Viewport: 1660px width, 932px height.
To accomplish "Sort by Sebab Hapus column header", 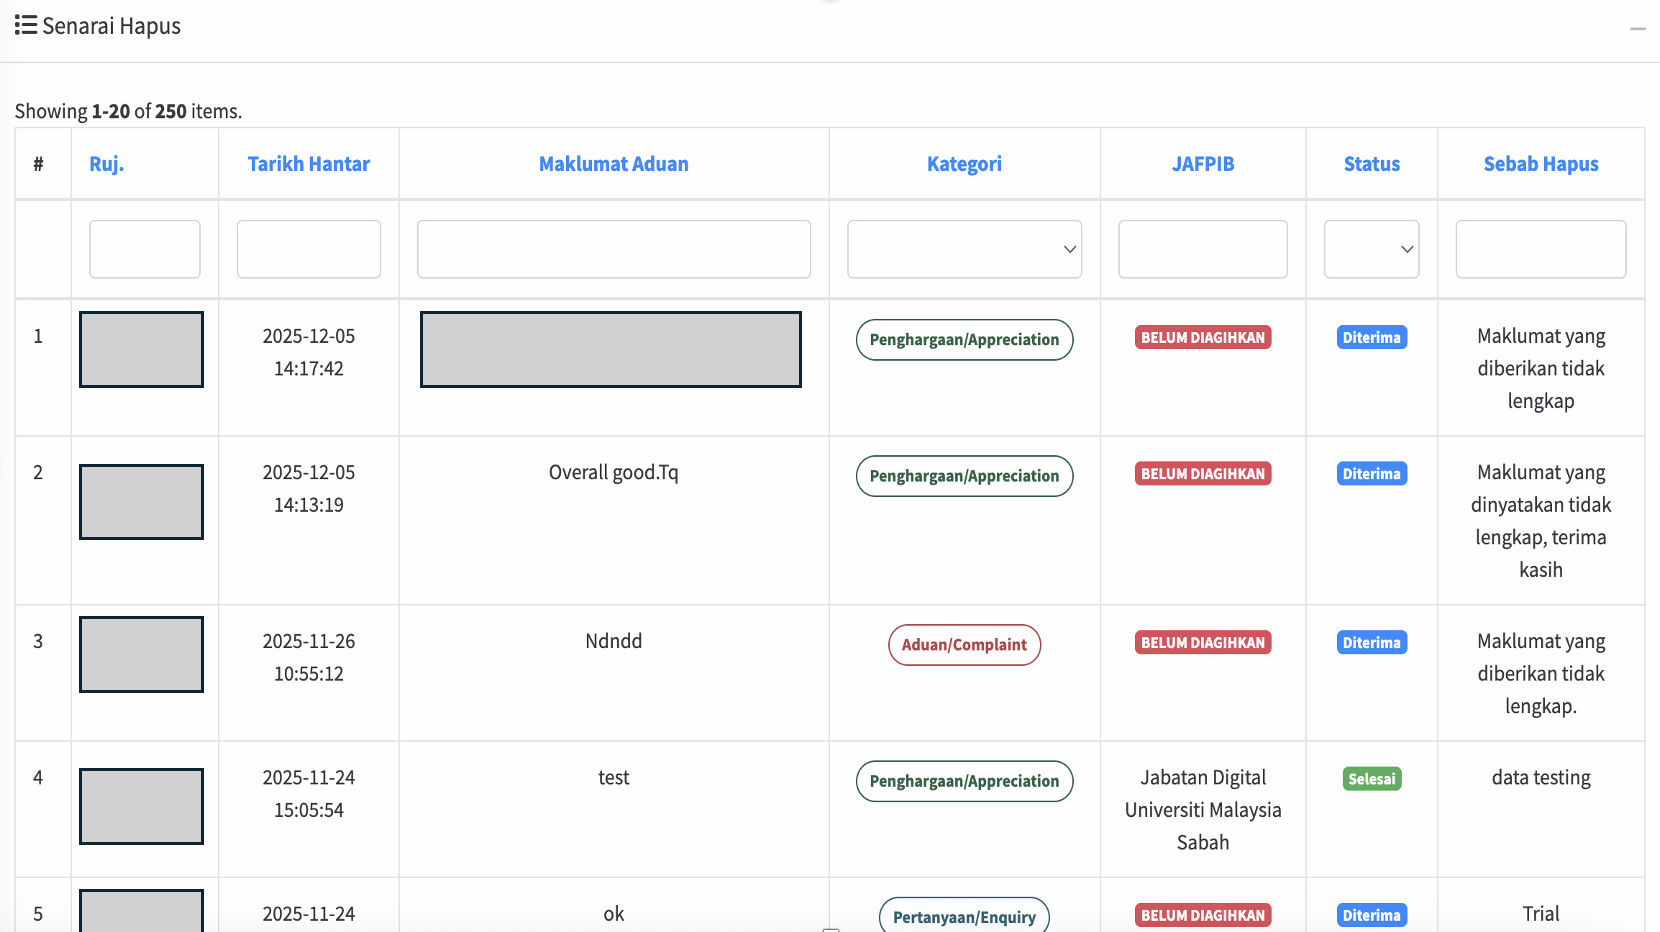I will (1540, 164).
